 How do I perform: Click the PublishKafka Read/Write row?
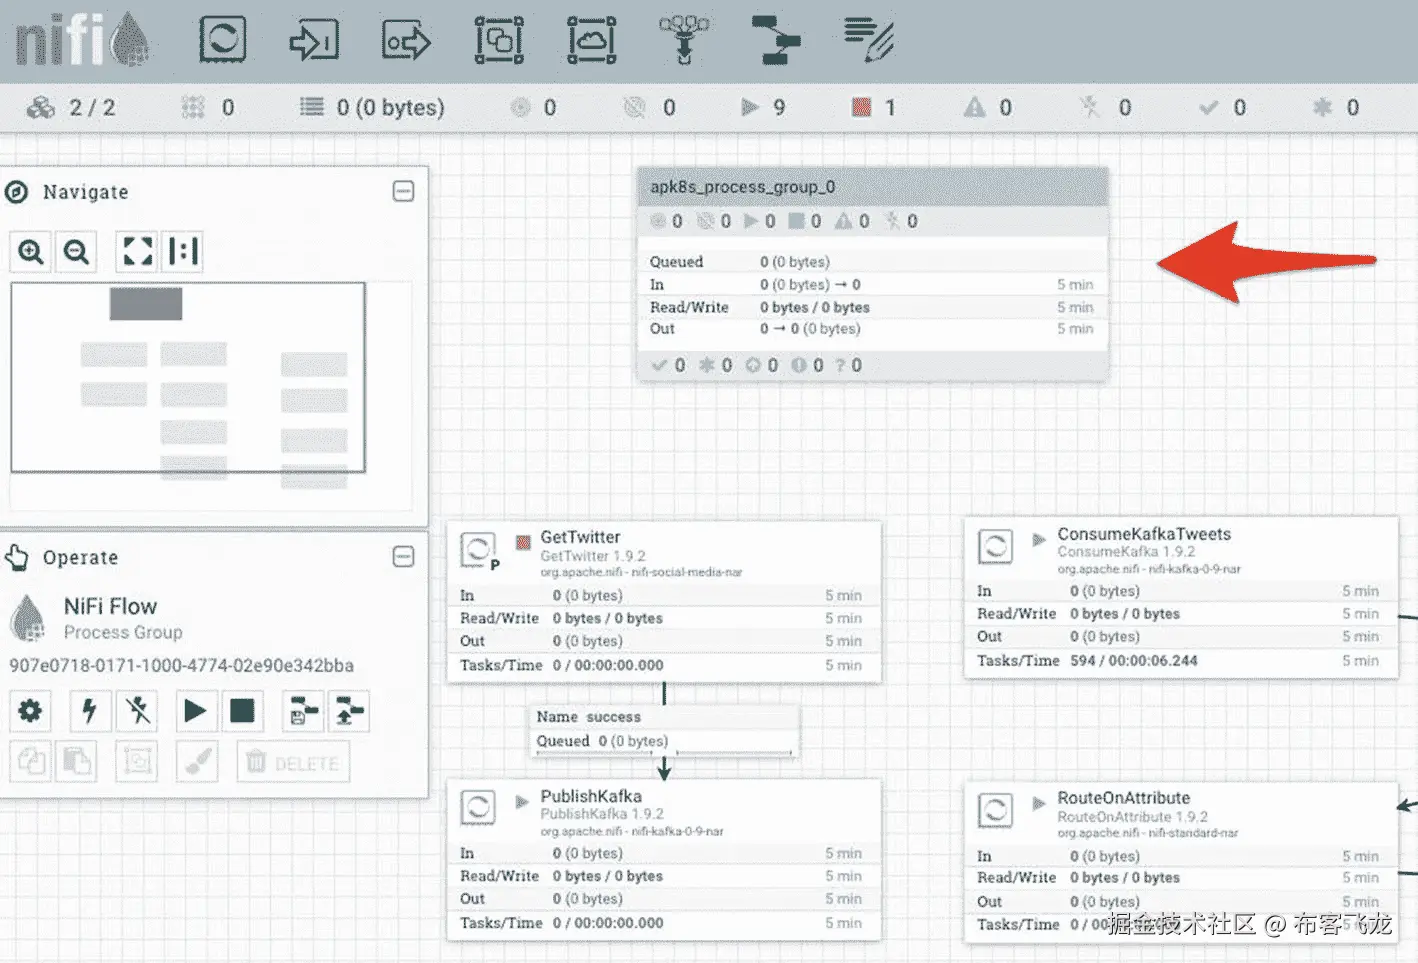click(664, 876)
